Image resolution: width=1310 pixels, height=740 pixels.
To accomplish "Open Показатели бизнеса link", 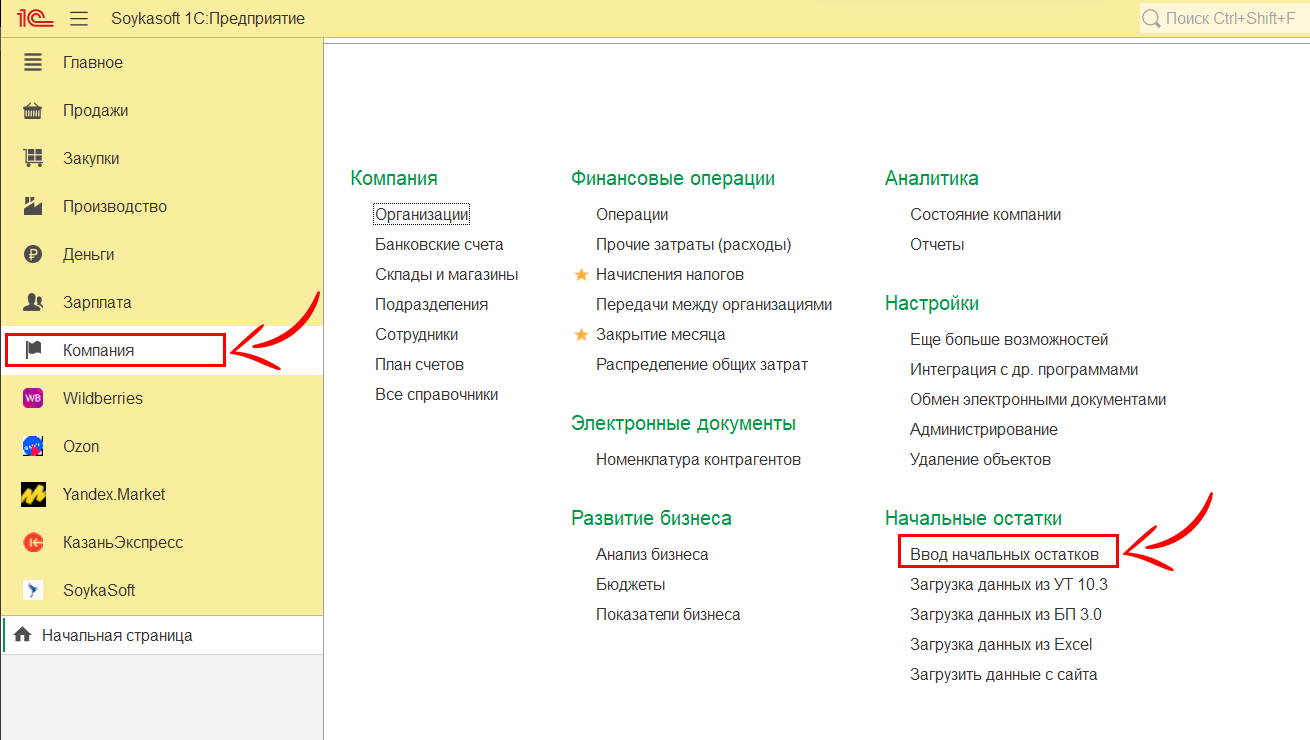I will click(668, 614).
